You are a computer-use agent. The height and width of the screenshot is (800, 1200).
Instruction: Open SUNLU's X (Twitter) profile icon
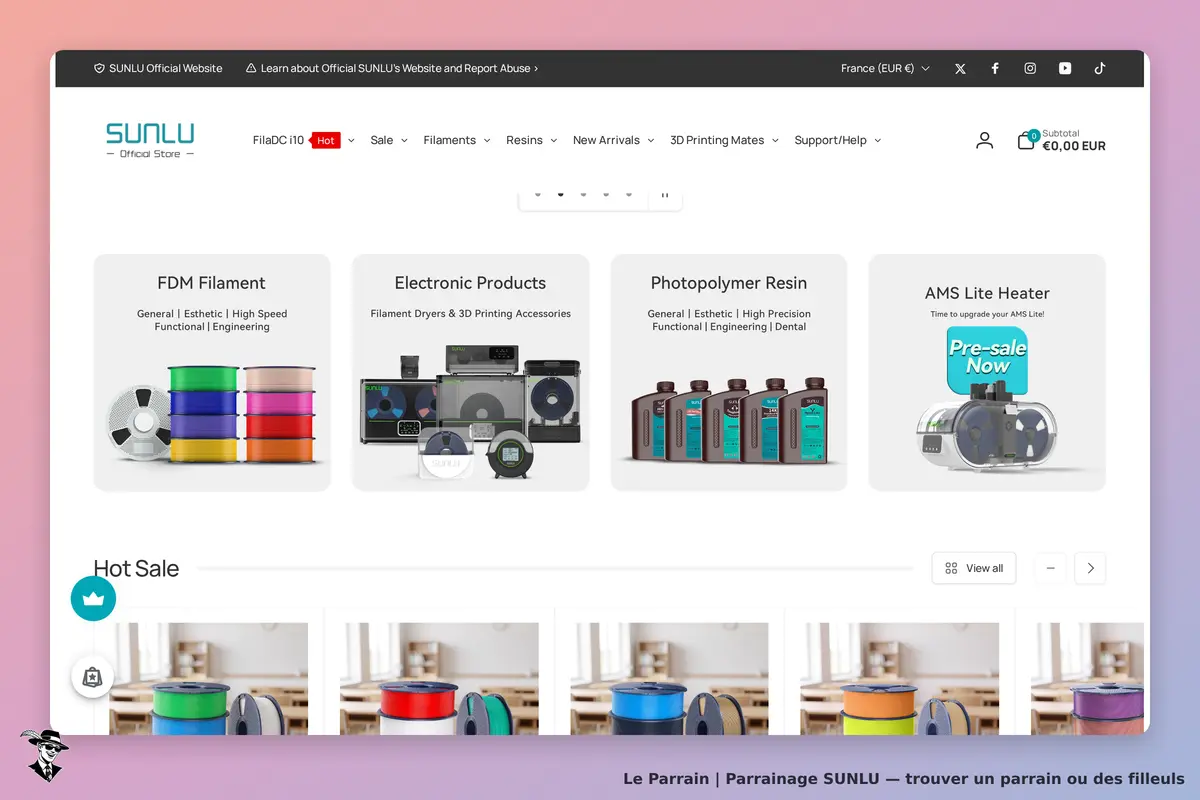pyautogui.click(x=960, y=69)
